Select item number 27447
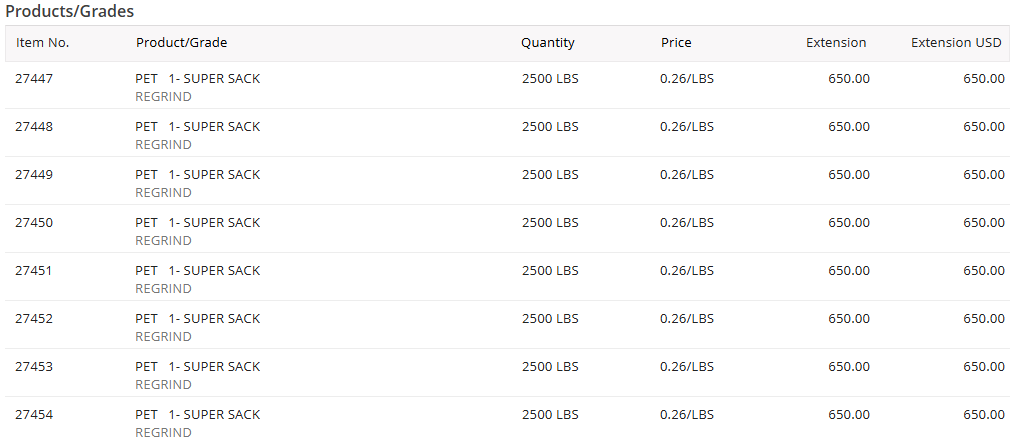1014x444 pixels. tap(34, 79)
